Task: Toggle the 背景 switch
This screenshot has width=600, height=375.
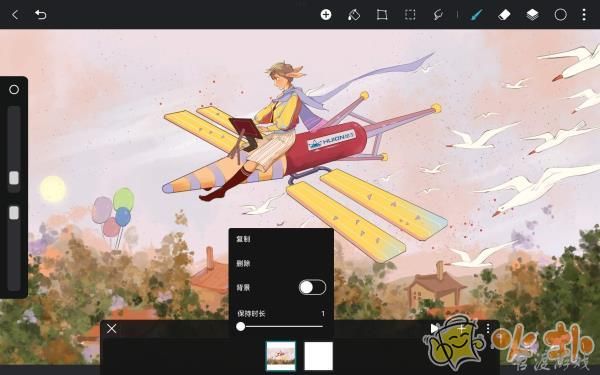Action: coord(312,287)
